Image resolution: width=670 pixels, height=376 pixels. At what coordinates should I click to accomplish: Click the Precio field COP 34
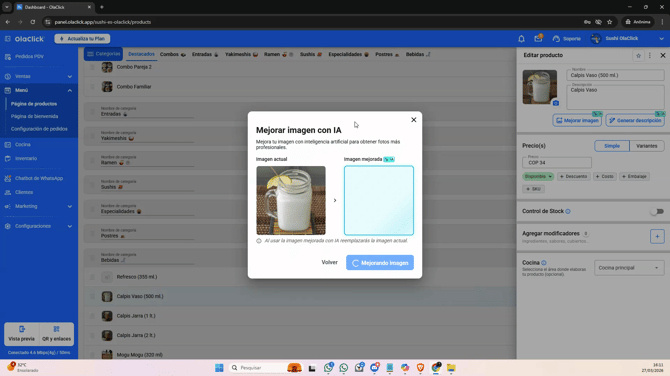pos(557,162)
